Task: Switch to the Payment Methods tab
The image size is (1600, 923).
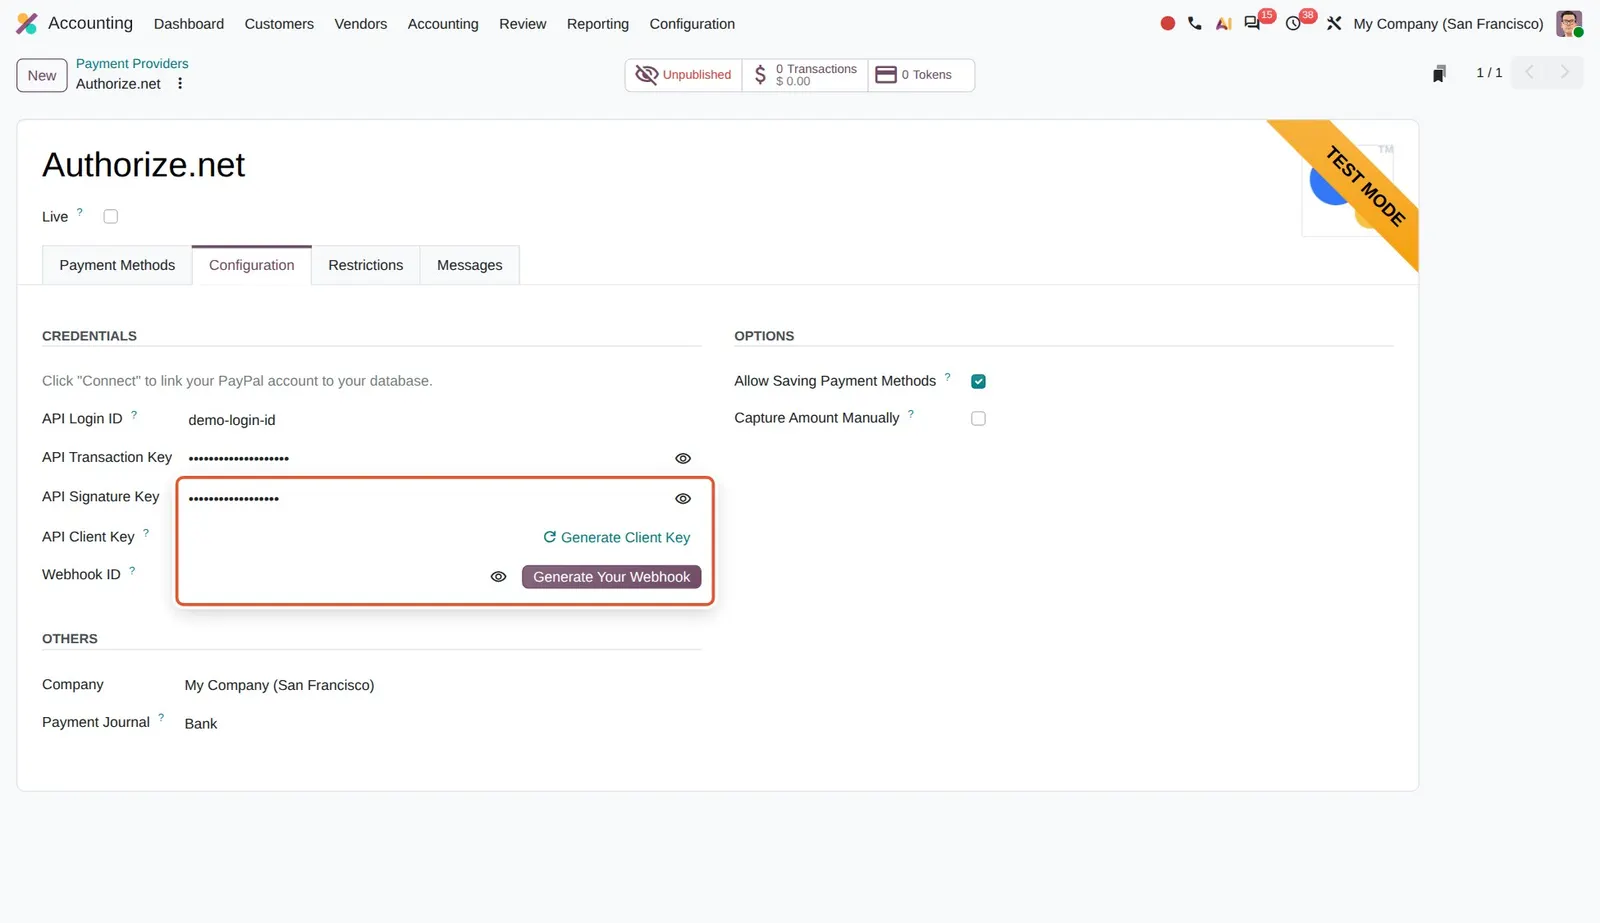Action: click(x=117, y=265)
